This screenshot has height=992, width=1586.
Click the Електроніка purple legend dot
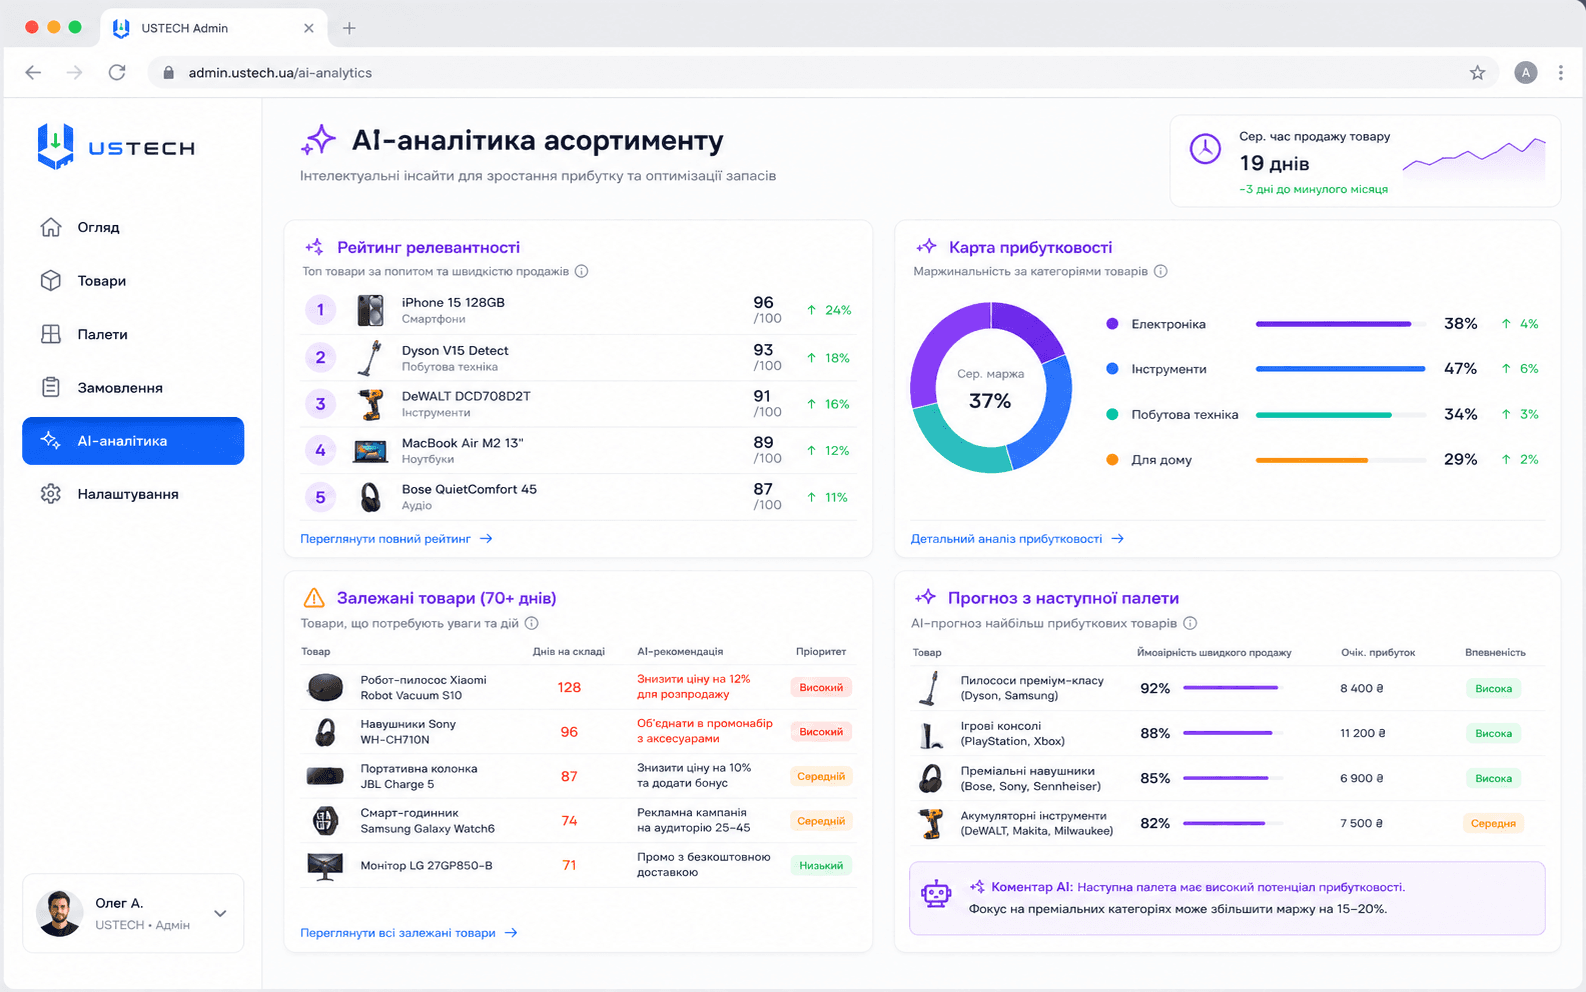[1112, 324]
